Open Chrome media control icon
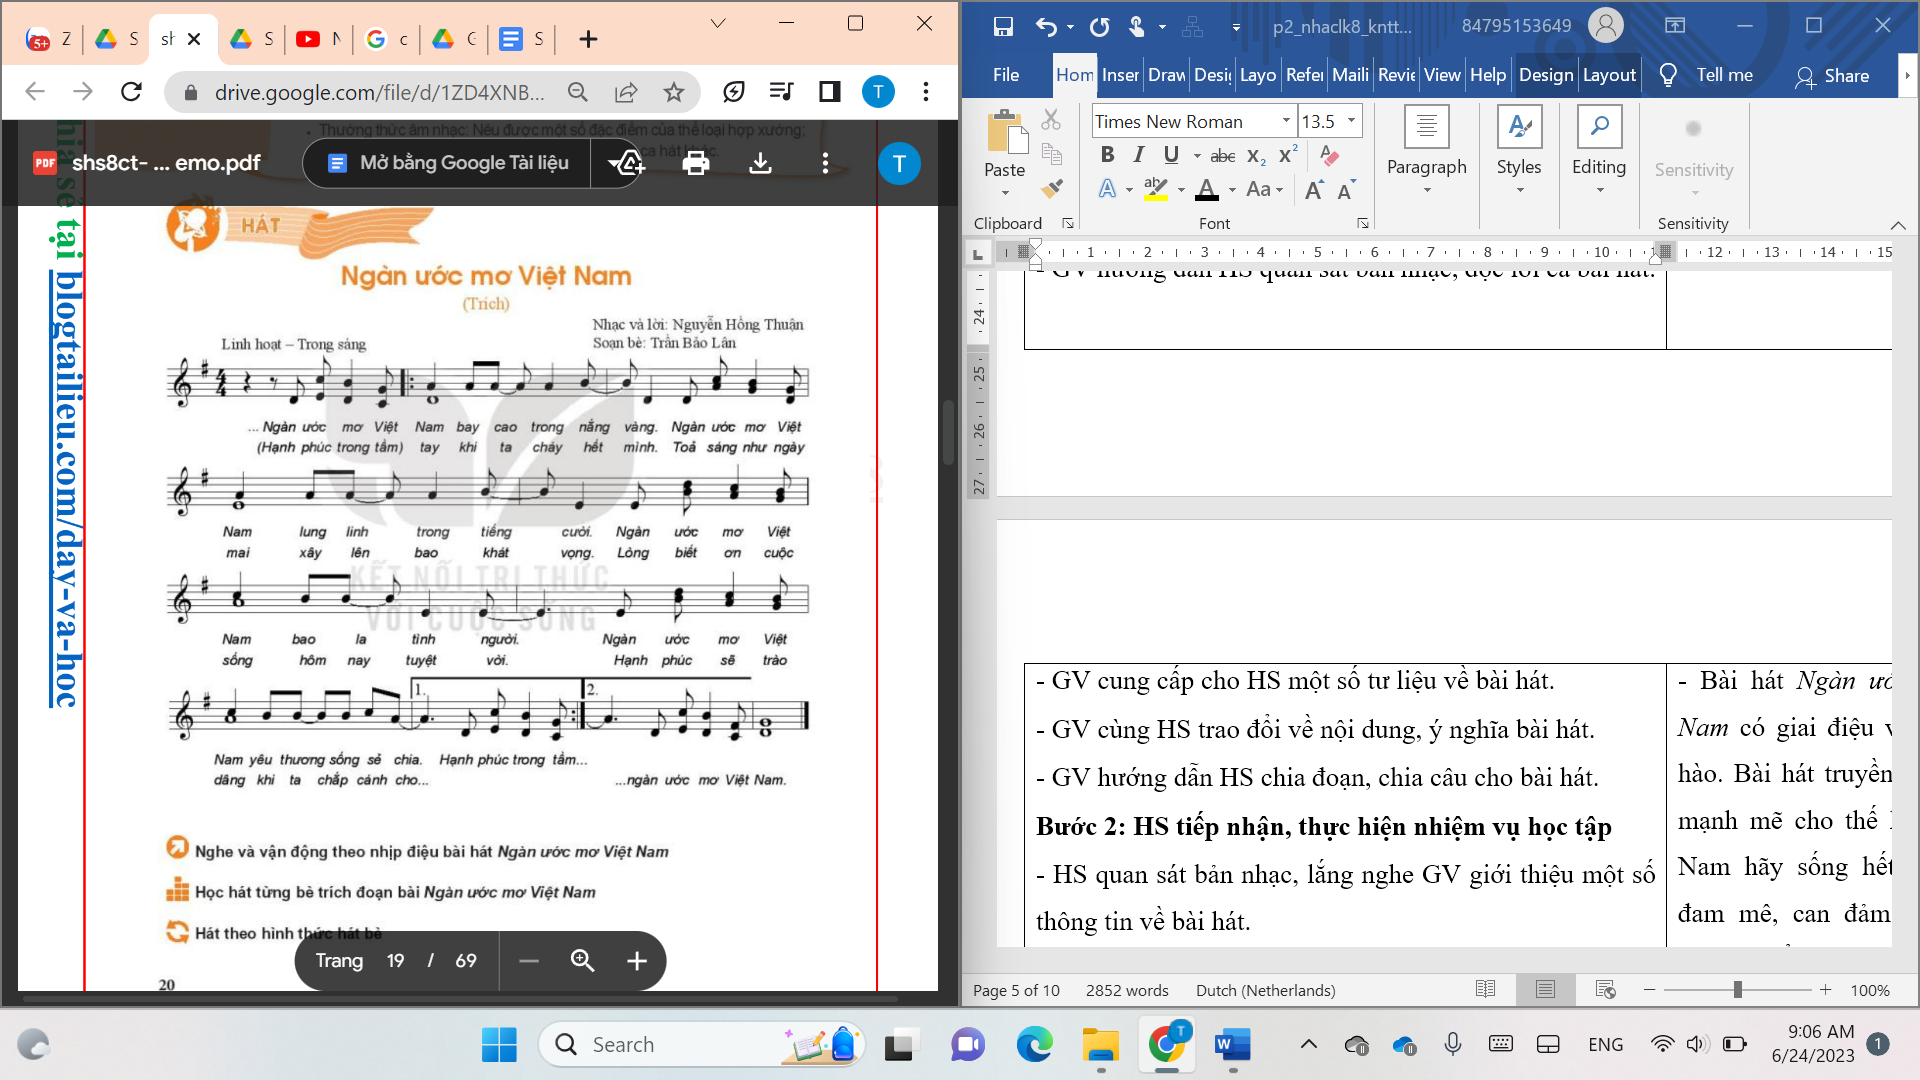 (x=781, y=92)
